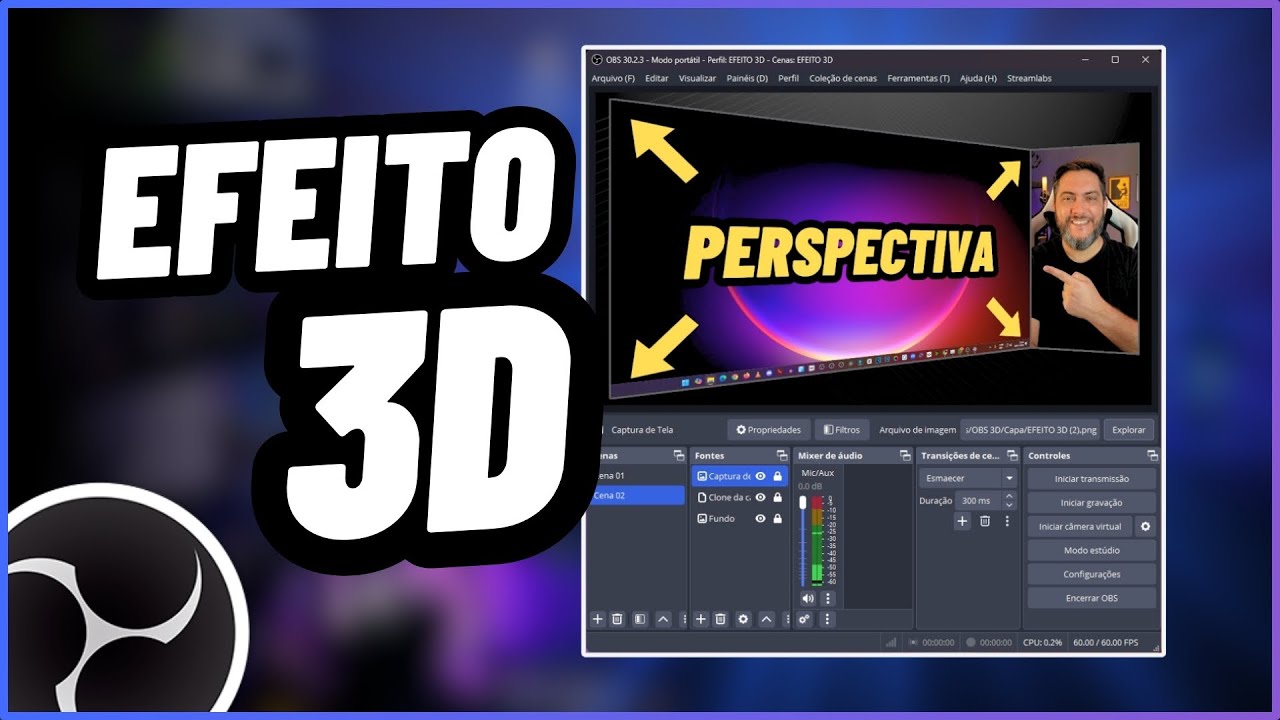The height and width of the screenshot is (720, 1280).
Task: Click the network signal icon in status bar
Action: [891, 642]
